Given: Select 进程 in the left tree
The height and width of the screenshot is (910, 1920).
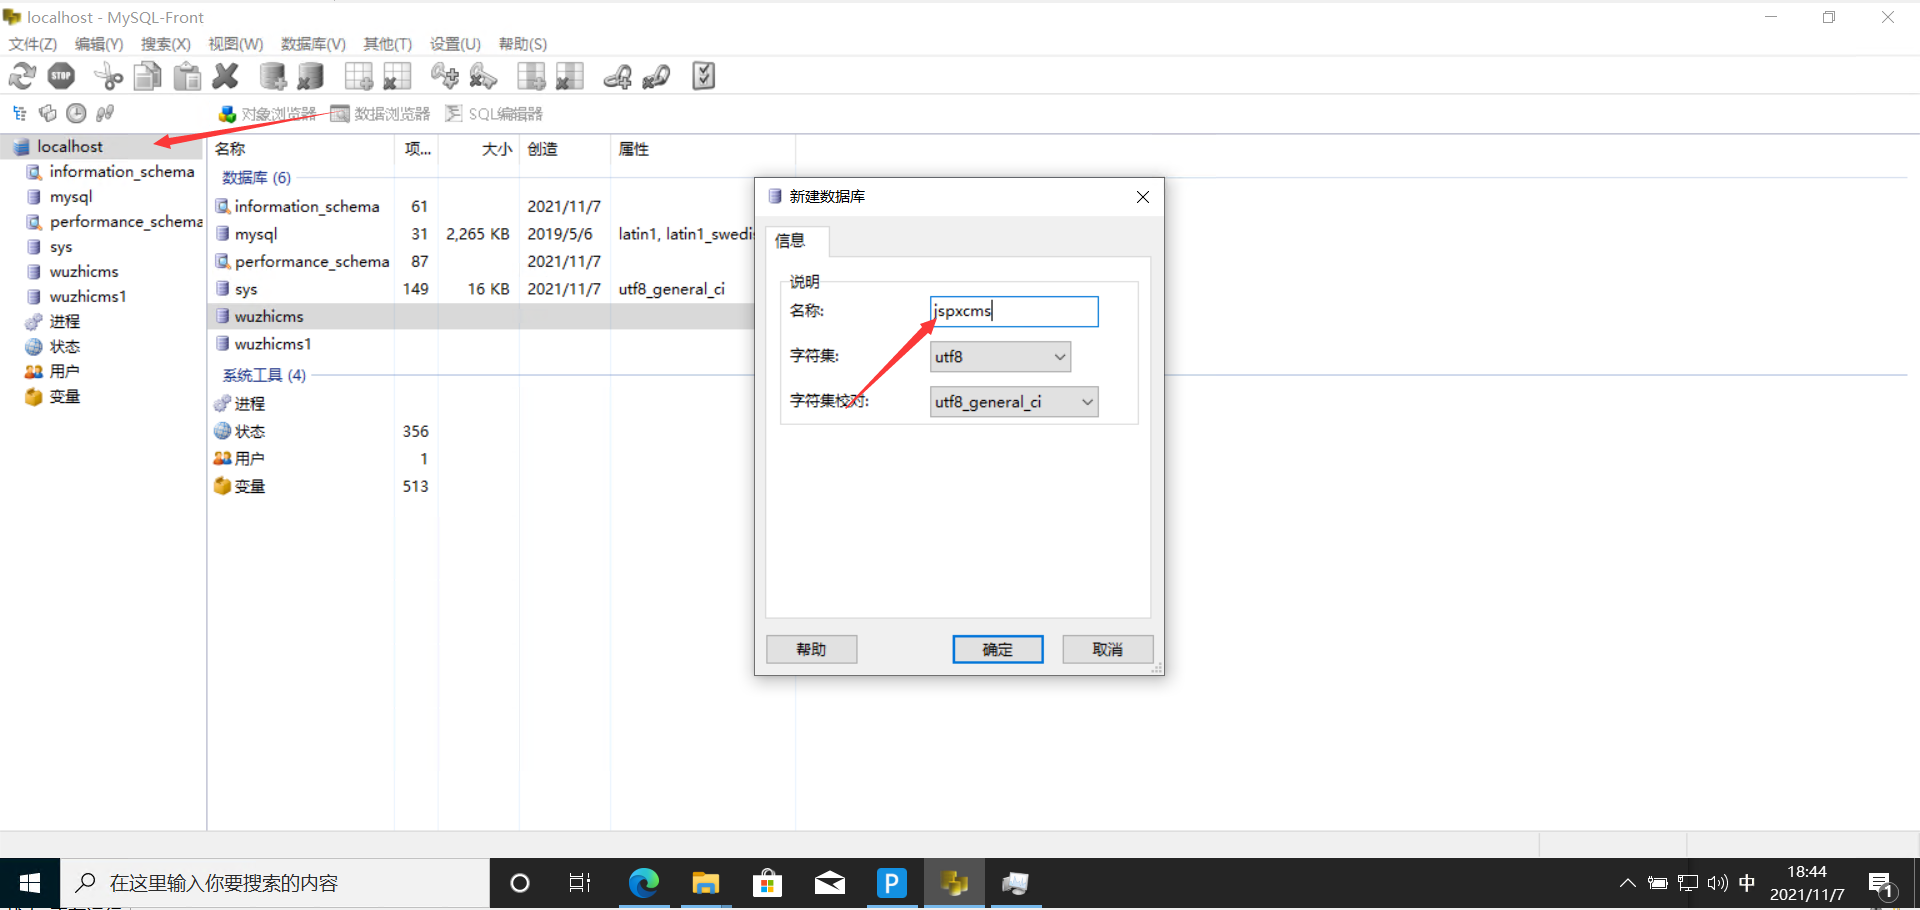Looking at the screenshot, I should point(65,322).
